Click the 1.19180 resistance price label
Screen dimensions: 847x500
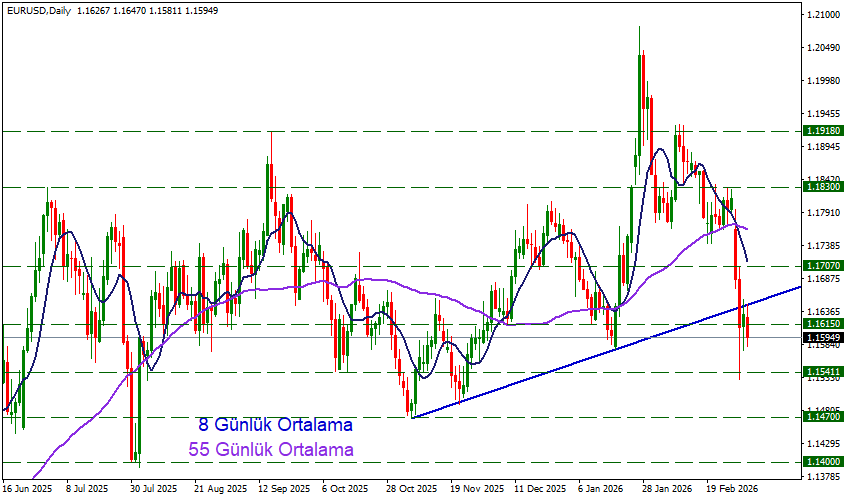822,131
